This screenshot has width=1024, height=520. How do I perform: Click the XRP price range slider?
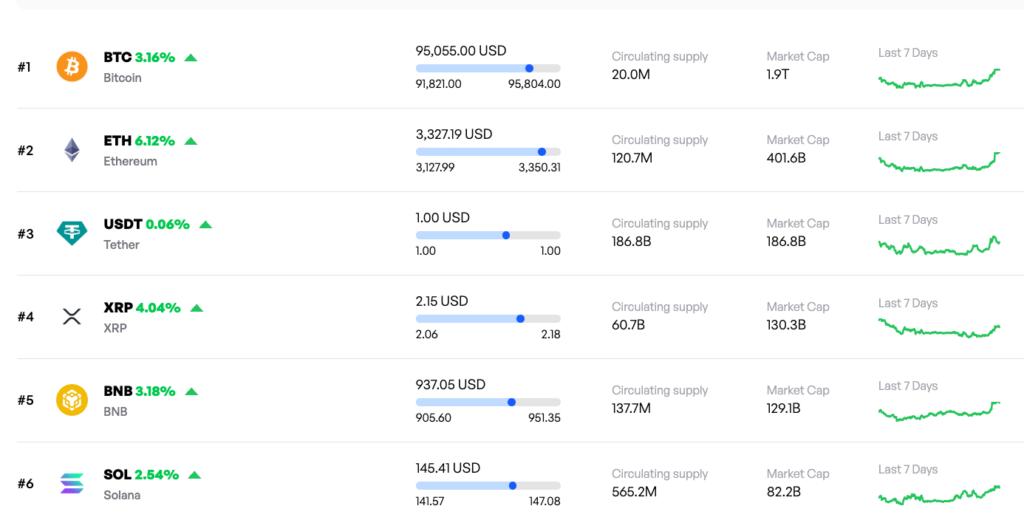click(488, 319)
